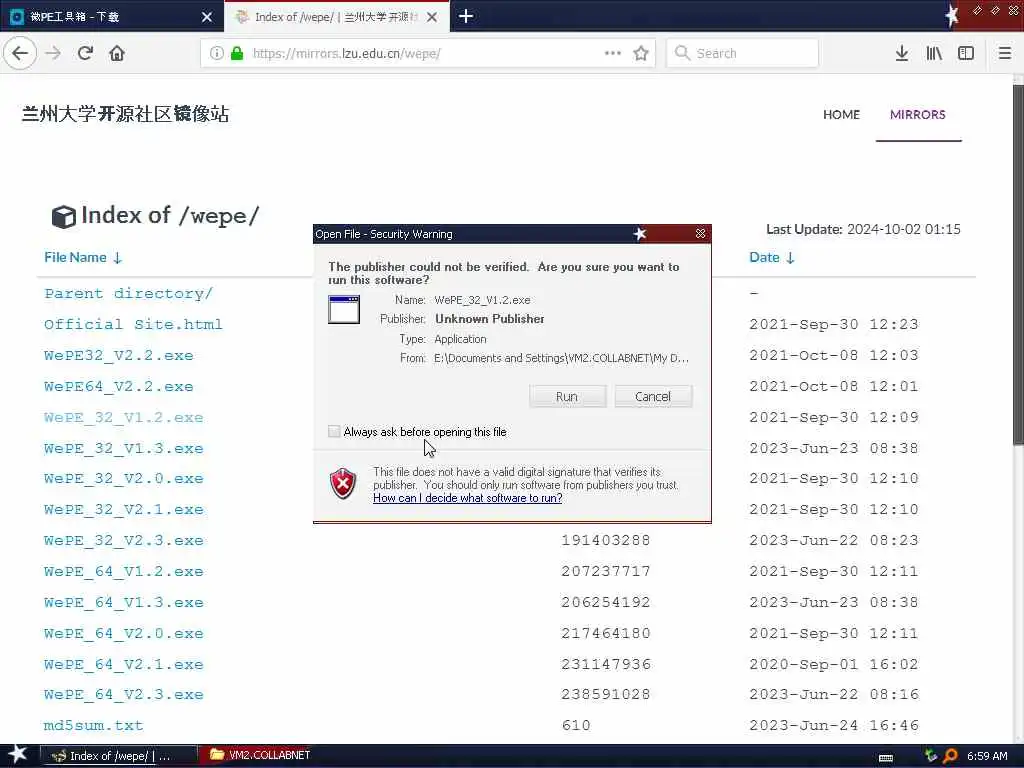Click the magnifier search tray icon
This screenshot has width=1024, height=768.
(950, 756)
